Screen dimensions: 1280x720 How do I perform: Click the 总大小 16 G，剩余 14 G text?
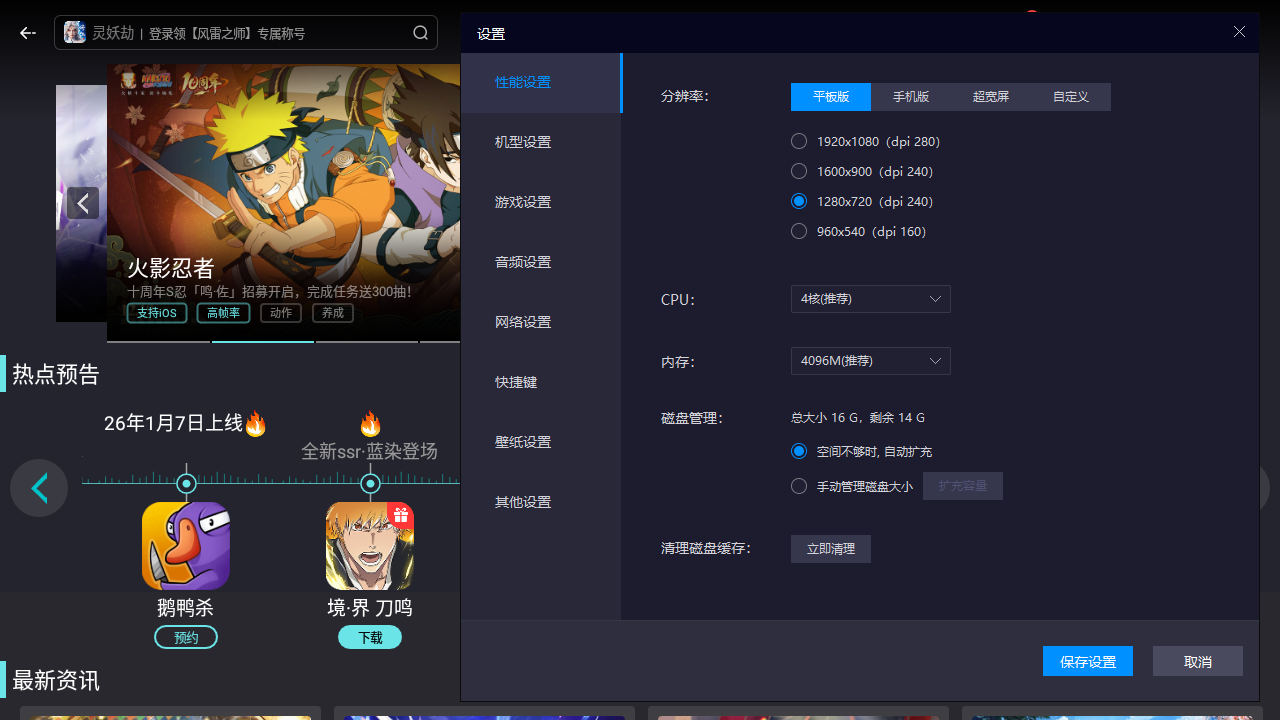pyautogui.click(x=858, y=418)
